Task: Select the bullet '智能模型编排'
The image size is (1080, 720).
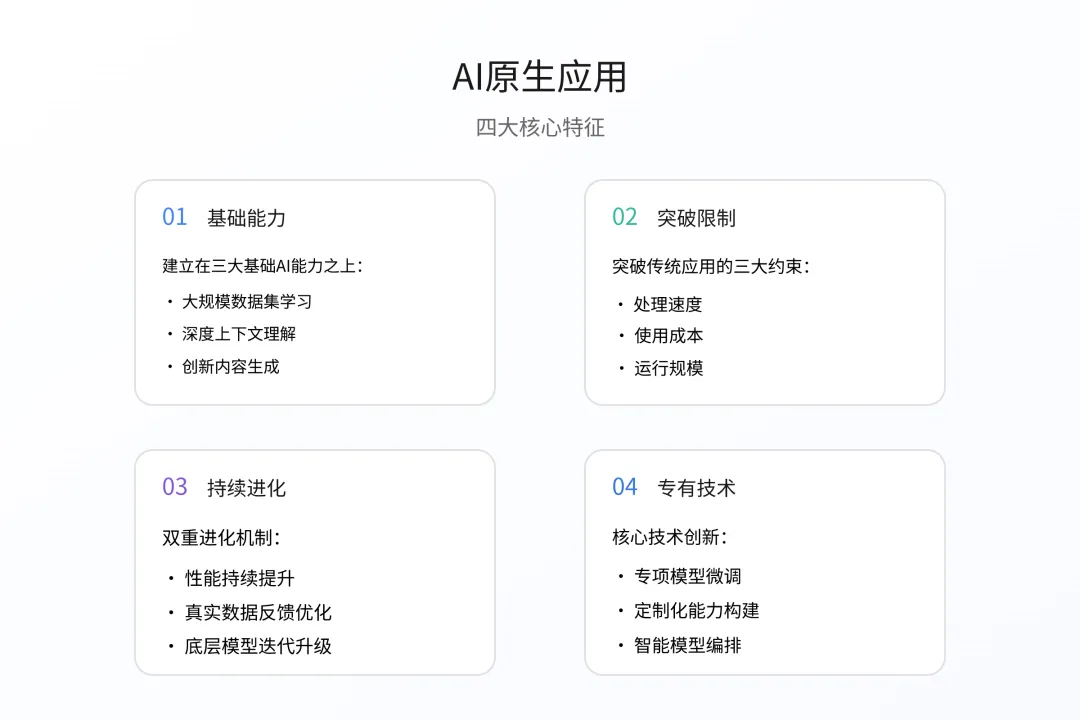Action: pos(687,646)
